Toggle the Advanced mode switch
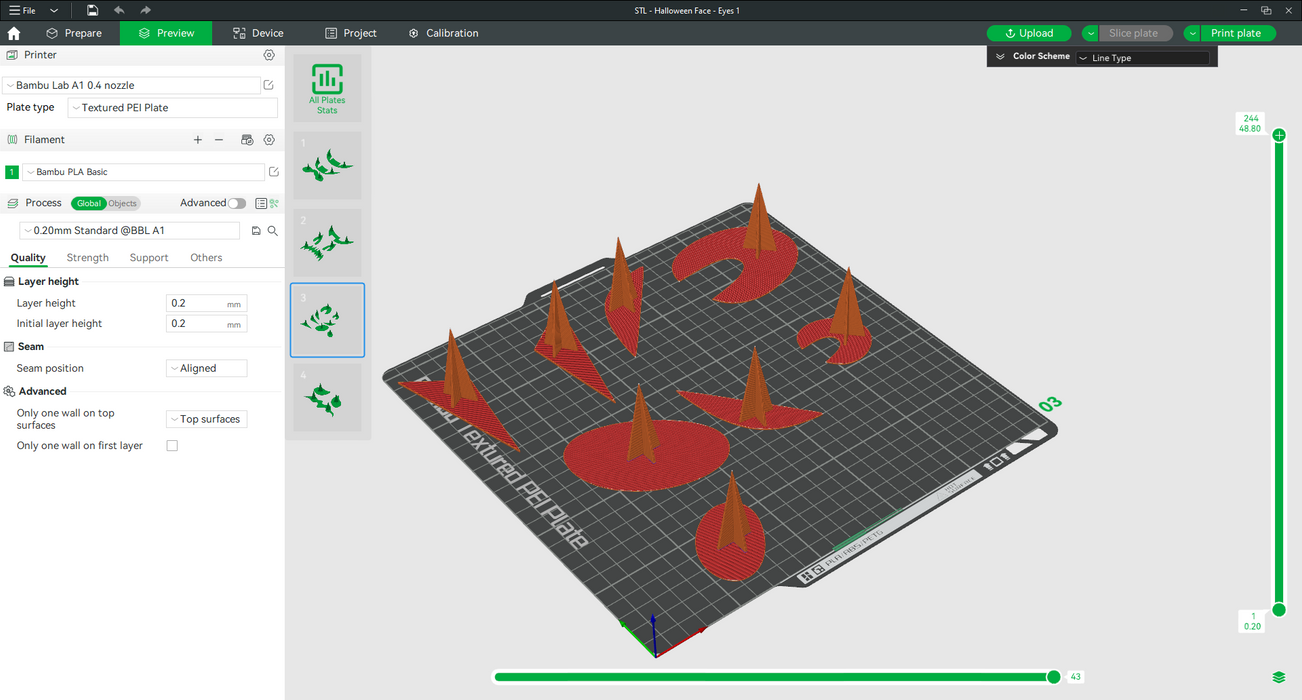 pyautogui.click(x=237, y=203)
